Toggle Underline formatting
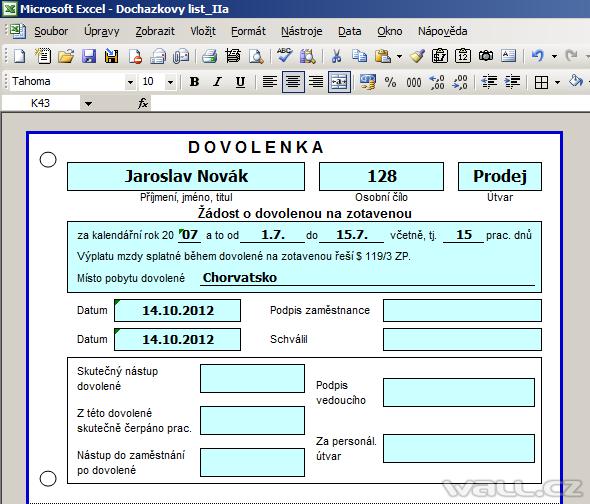590x504 pixels. tap(240, 82)
